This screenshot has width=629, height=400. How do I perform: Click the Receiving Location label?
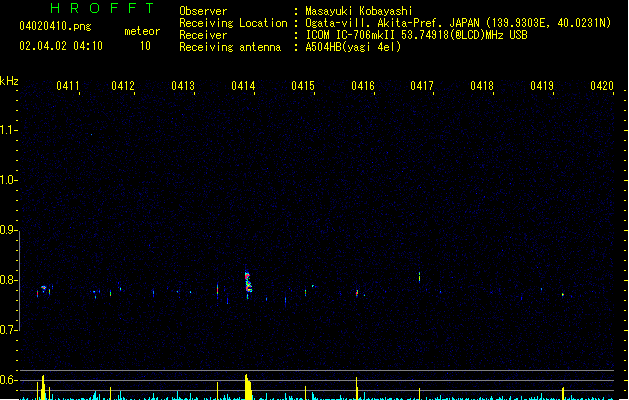tap(233, 23)
